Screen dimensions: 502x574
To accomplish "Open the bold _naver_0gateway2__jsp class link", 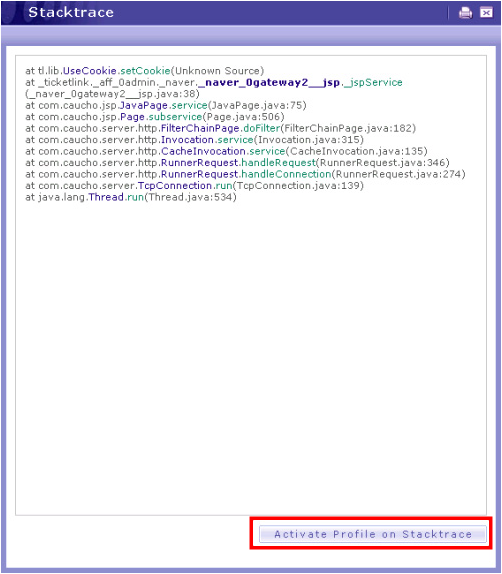I will (269, 82).
